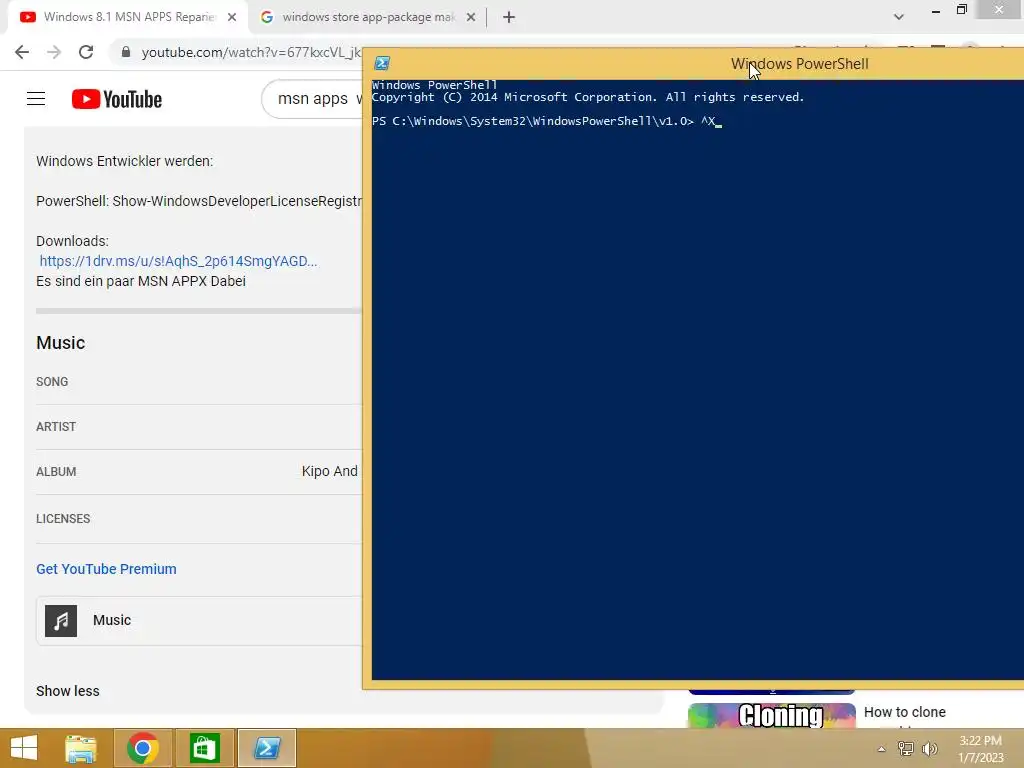Viewport: 1024px width, 768px height.
Task: Click the YouTube logo
Action: click(x=117, y=99)
